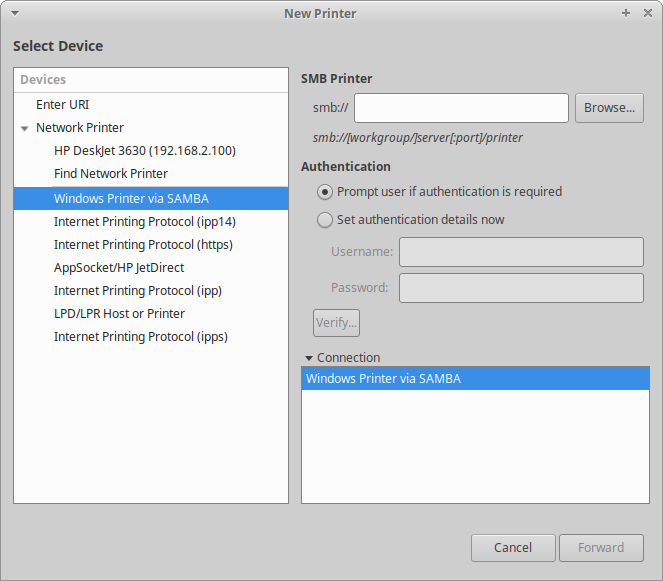This screenshot has height=581, width=663.
Task: Collapse the Network Printer tree node
Action: (25, 128)
